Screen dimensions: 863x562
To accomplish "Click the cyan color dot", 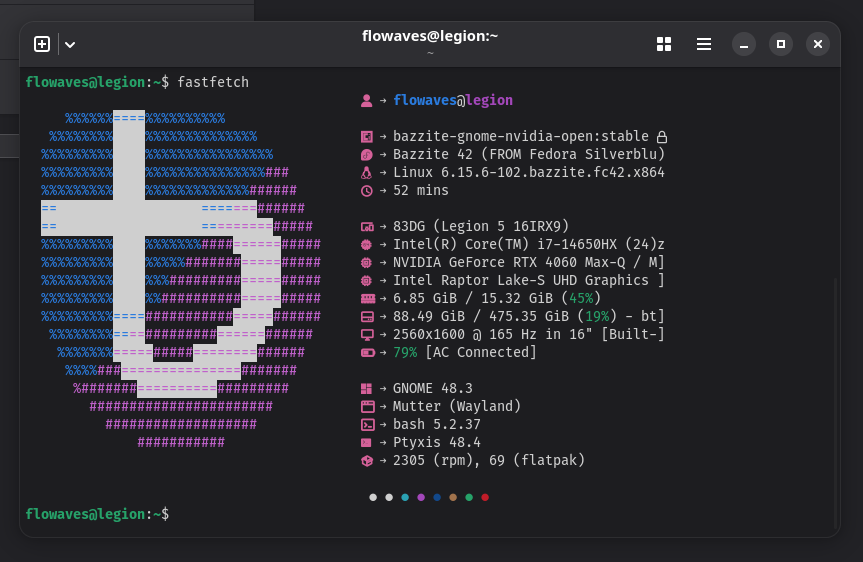I will tap(405, 497).
